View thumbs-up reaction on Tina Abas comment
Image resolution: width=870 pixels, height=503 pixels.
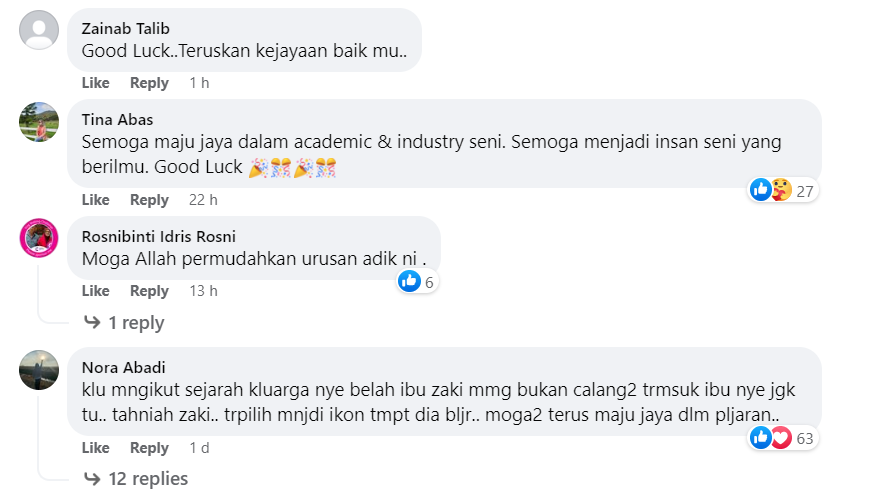761,190
